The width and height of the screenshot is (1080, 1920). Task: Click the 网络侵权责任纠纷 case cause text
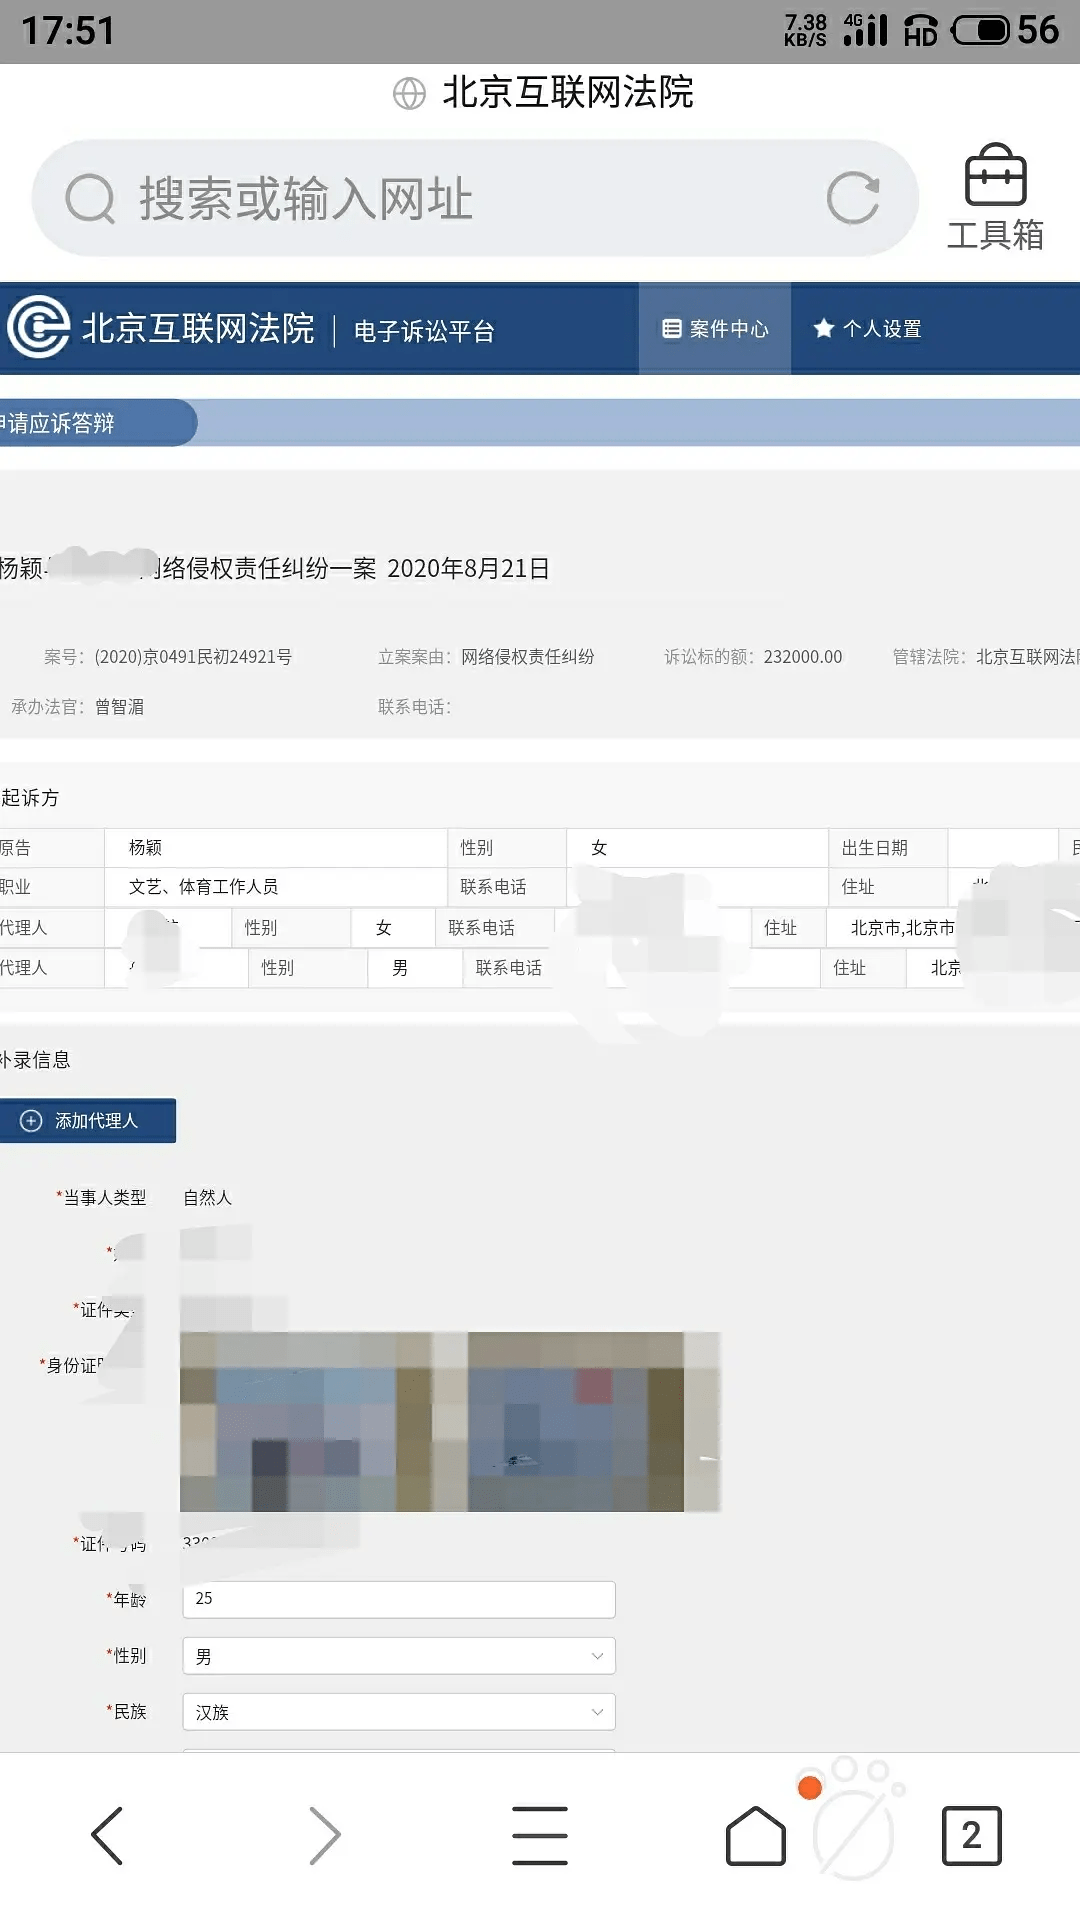(528, 657)
